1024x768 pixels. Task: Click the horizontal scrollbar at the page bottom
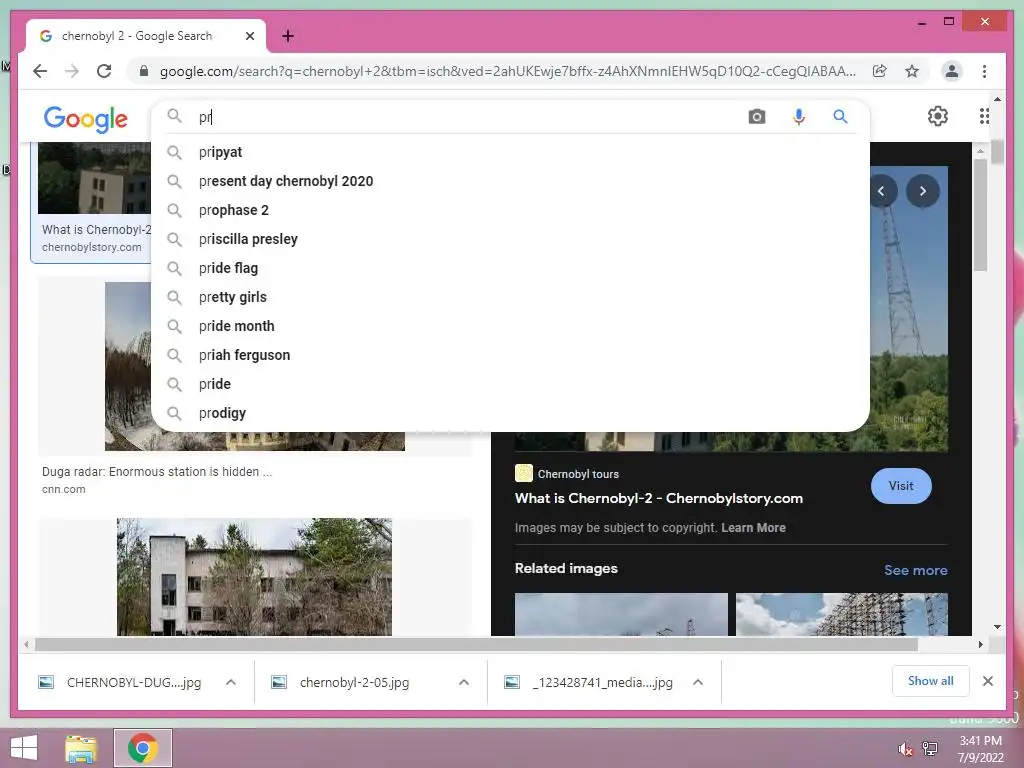[x=476, y=645]
